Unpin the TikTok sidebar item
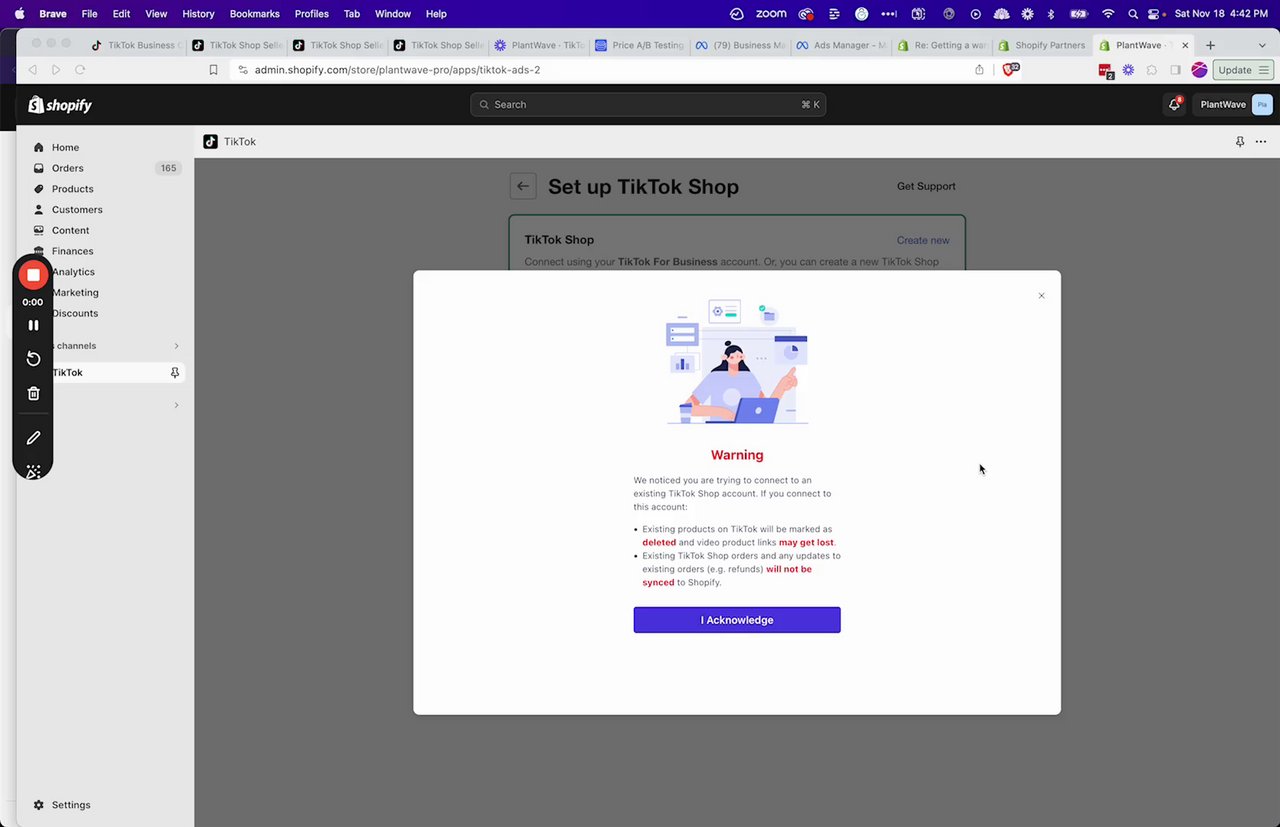The height and width of the screenshot is (827, 1280). (x=175, y=372)
